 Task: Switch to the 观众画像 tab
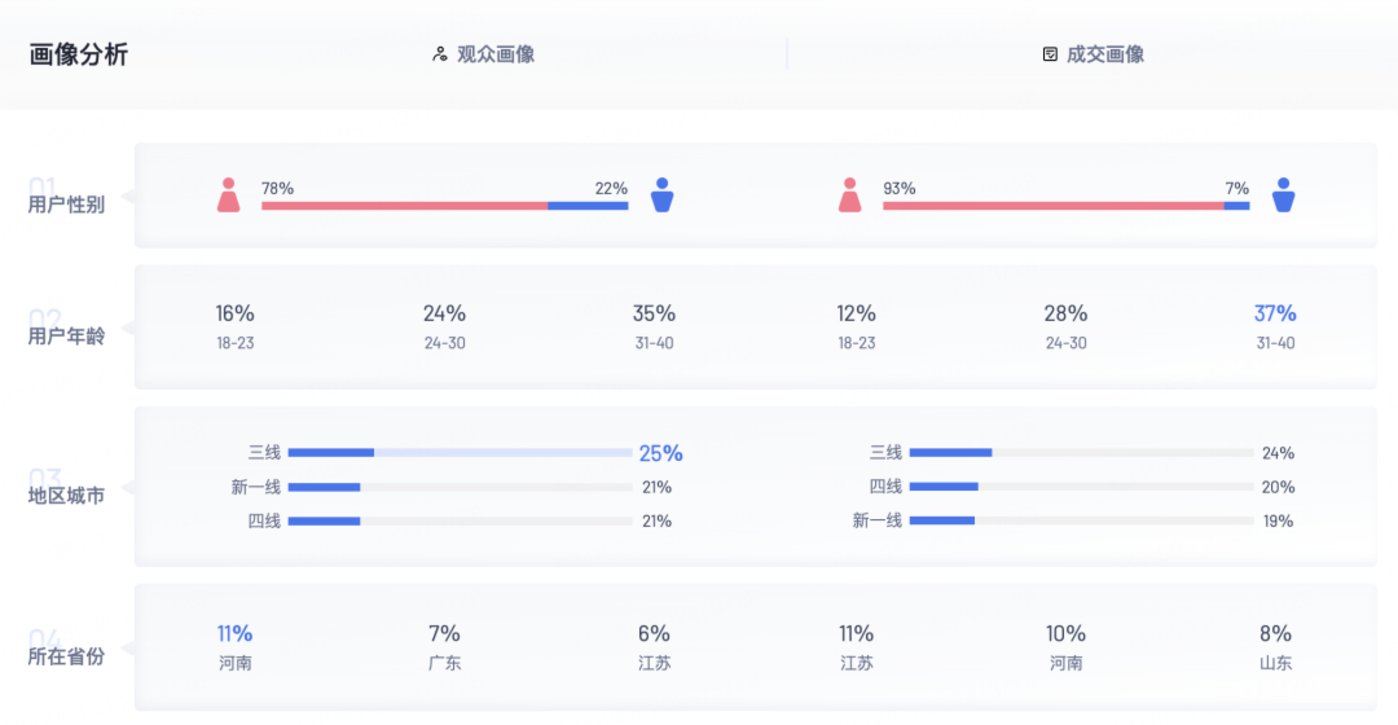click(495, 54)
